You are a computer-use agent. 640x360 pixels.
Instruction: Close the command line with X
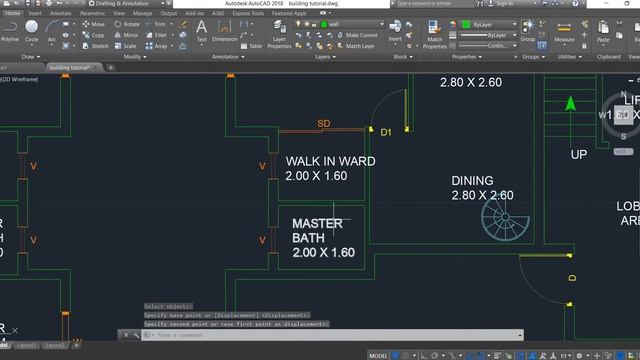pos(126,335)
